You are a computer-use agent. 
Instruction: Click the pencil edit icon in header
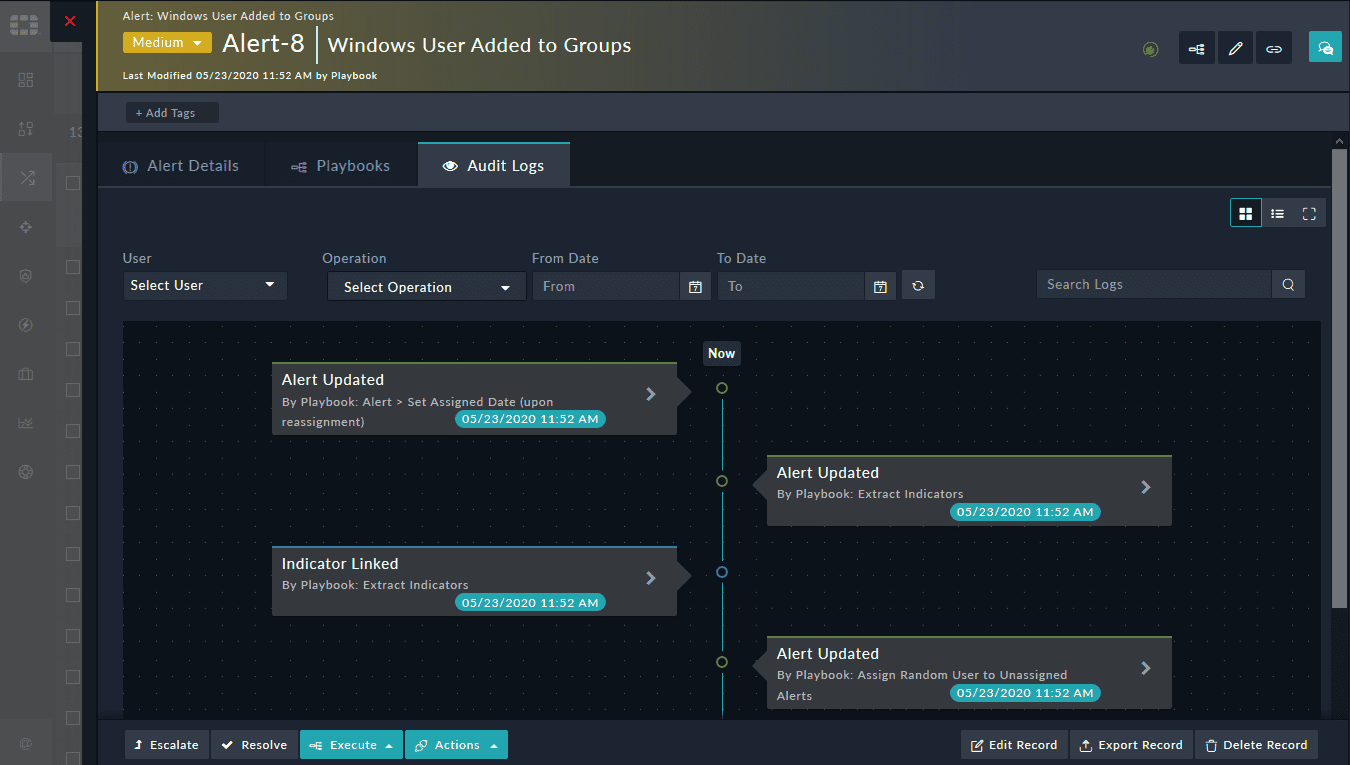[1235, 48]
